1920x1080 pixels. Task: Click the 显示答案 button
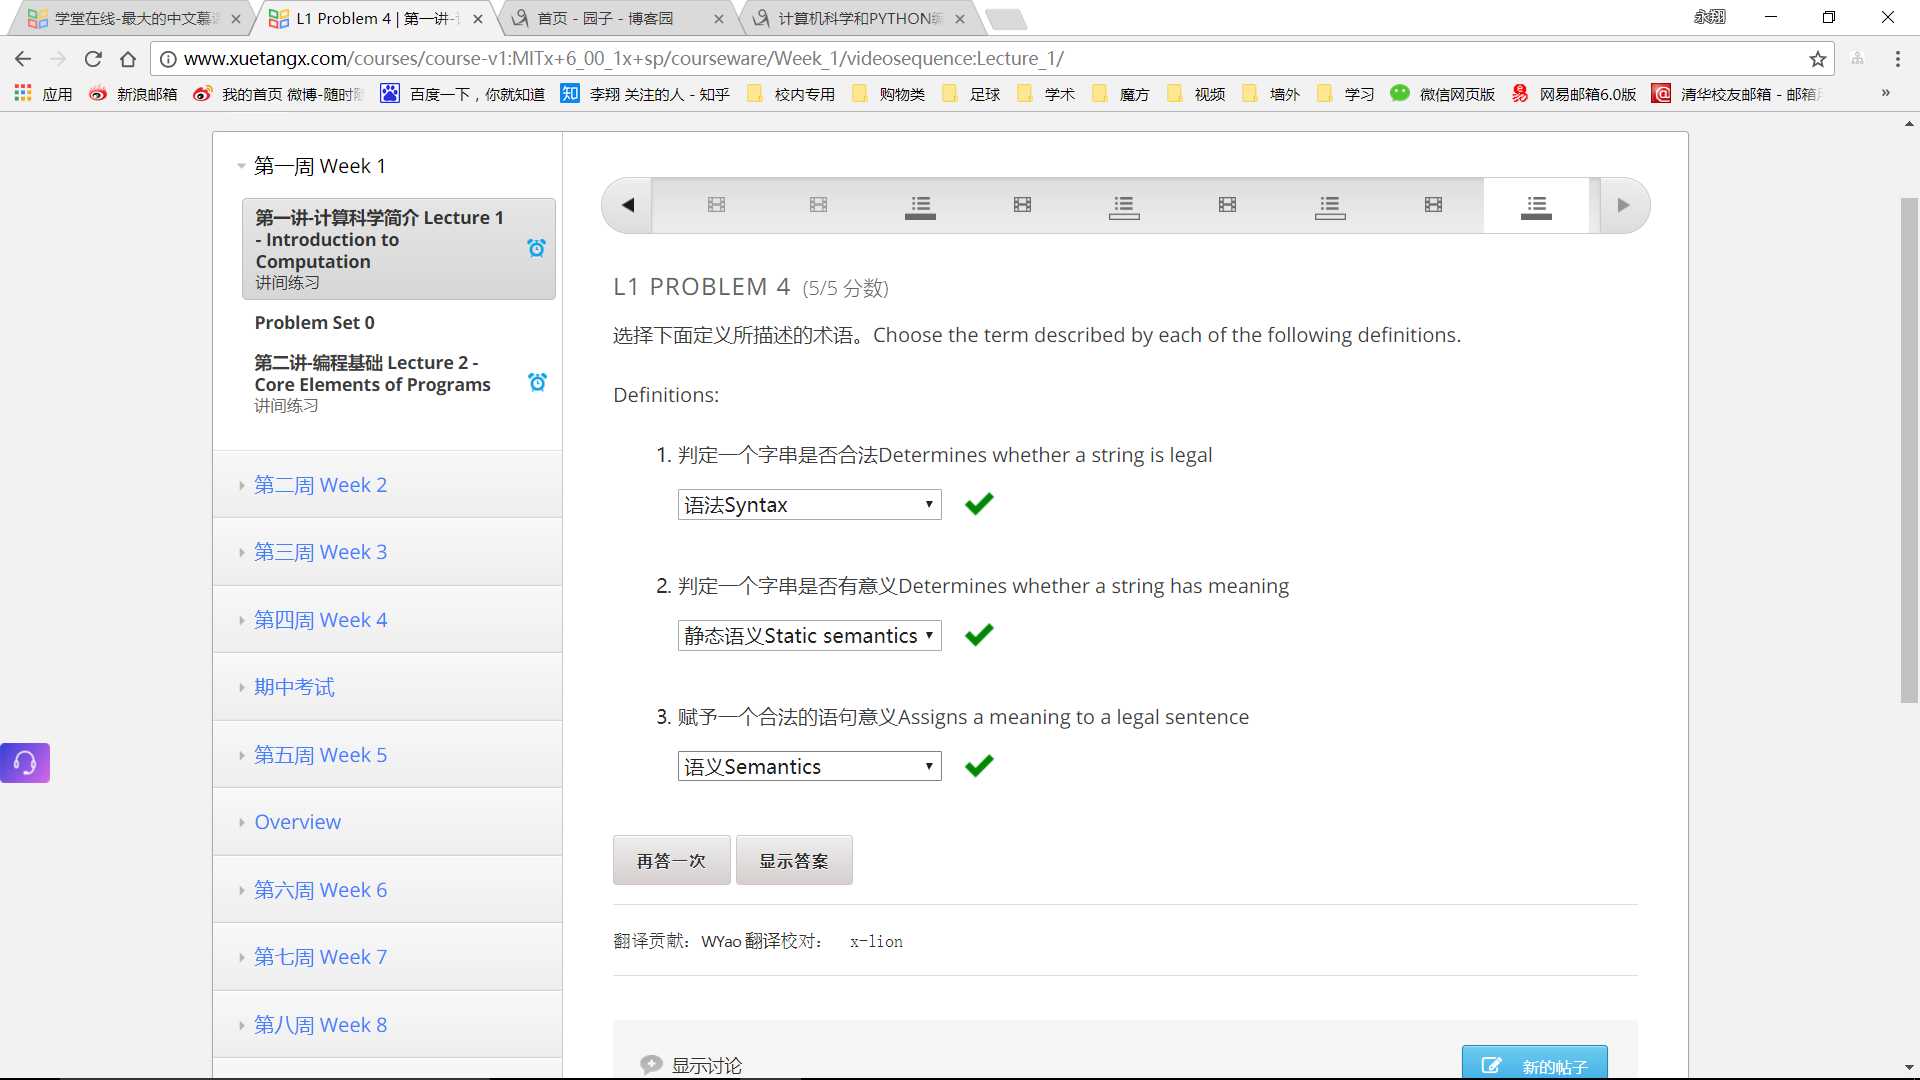tap(794, 861)
